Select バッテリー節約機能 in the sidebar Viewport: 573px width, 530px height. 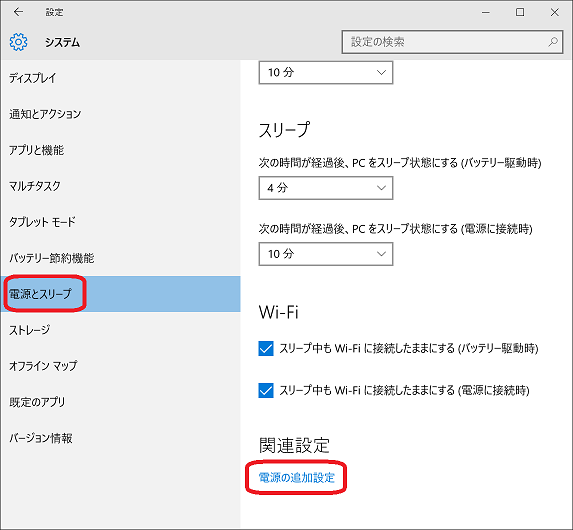pos(121,258)
